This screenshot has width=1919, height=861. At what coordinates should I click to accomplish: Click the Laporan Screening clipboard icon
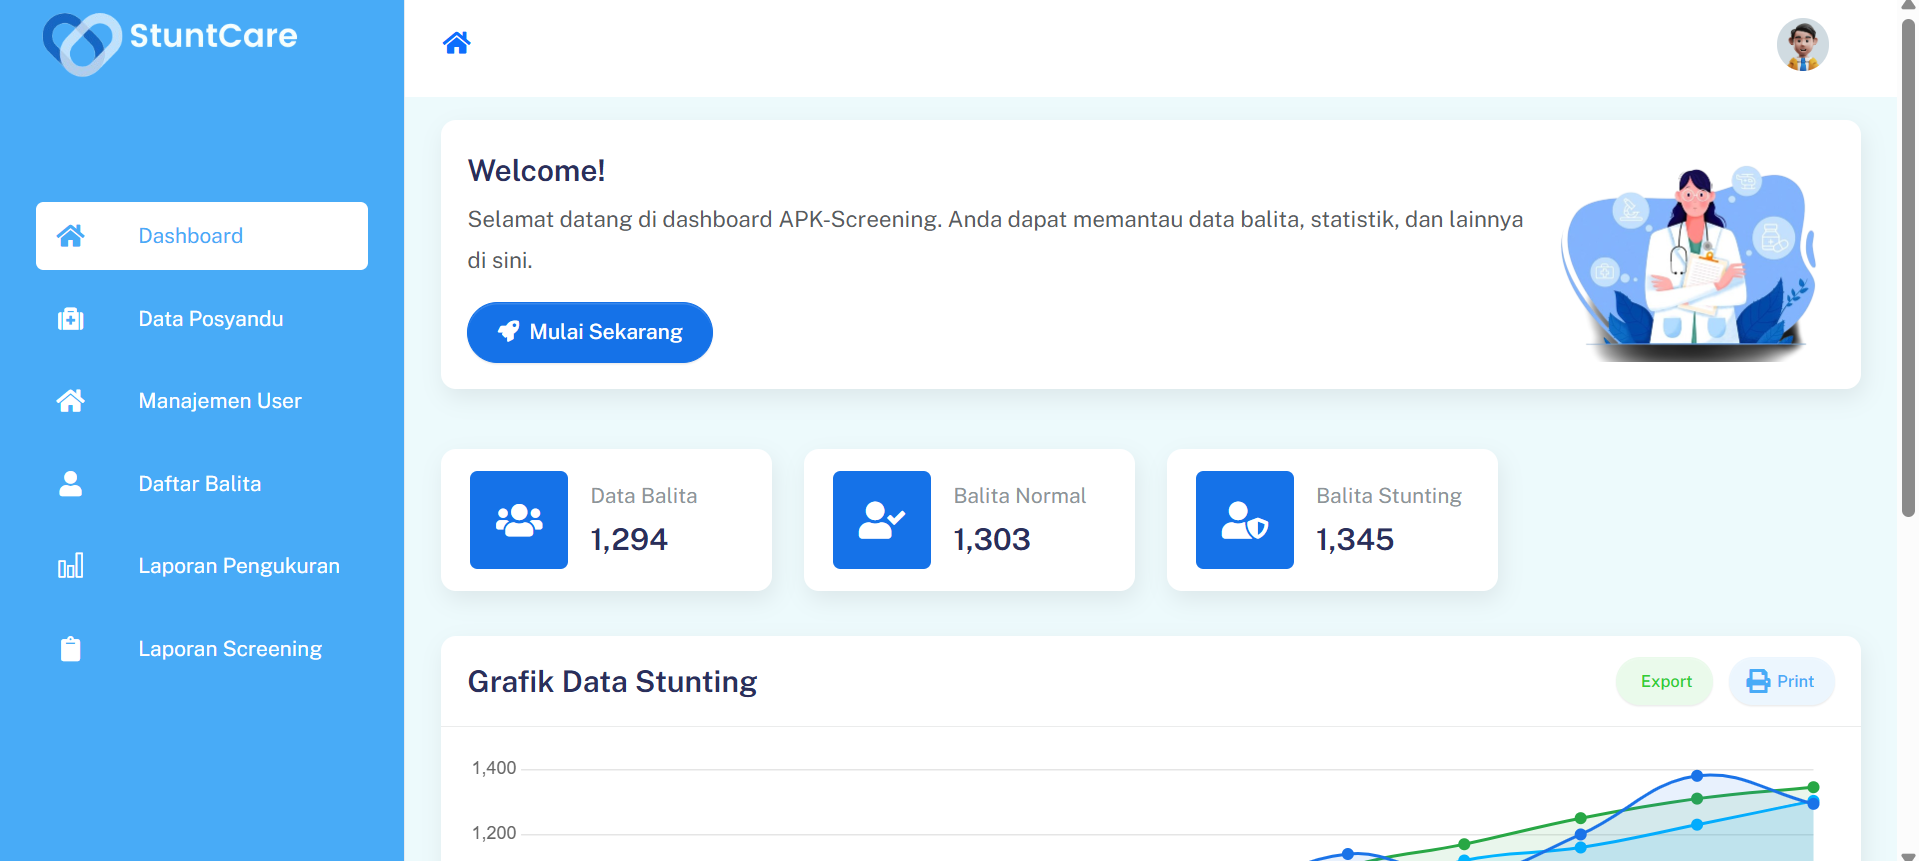[x=70, y=649]
